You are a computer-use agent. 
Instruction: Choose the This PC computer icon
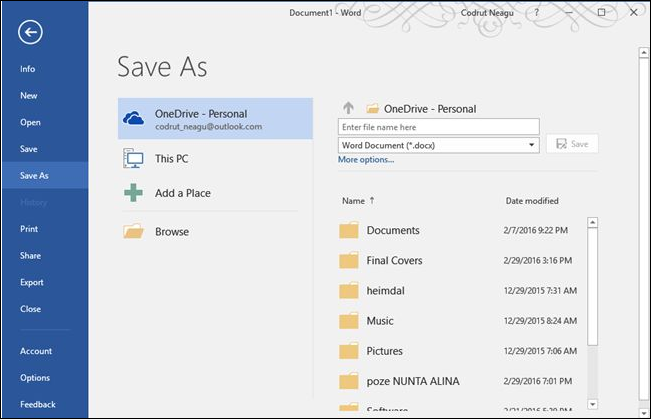[x=133, y=158]
